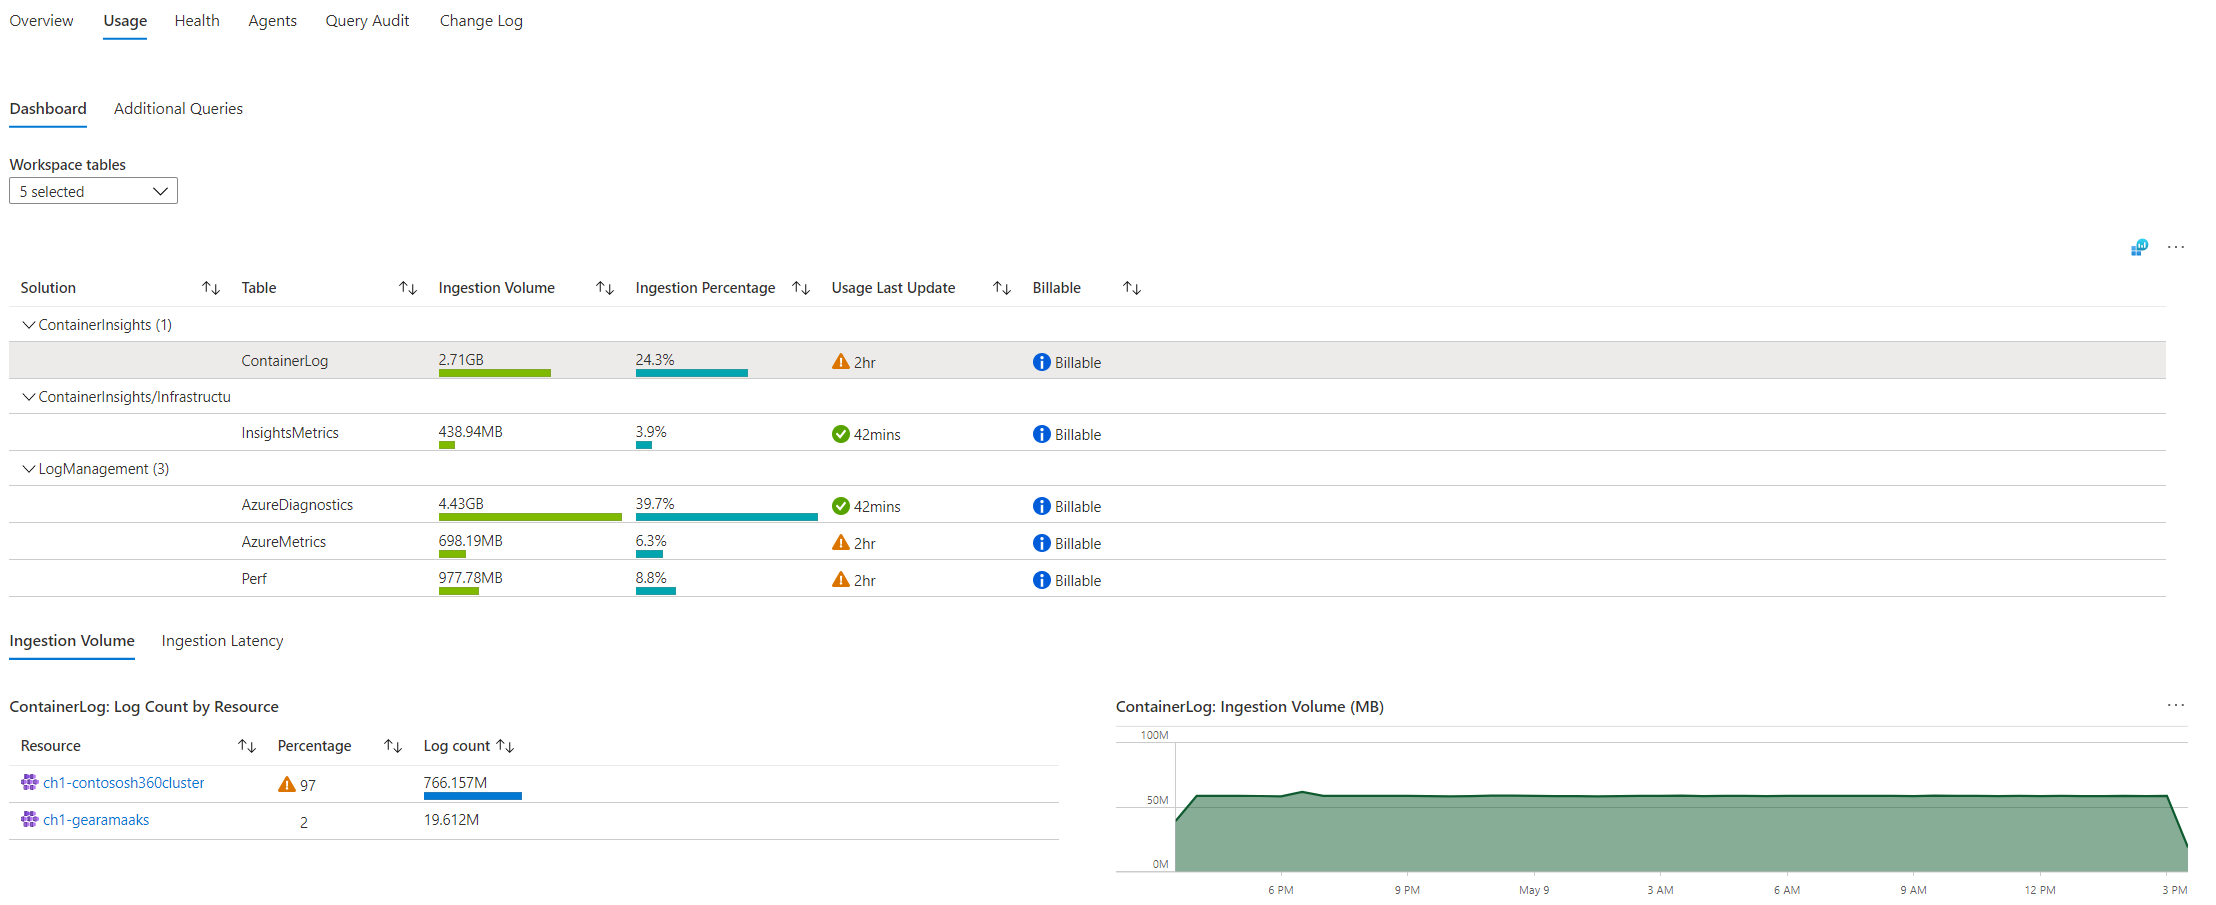Screen dimensions: 2216x905
Task: Open the Additional Queries tab
Action: coord(178,109)
